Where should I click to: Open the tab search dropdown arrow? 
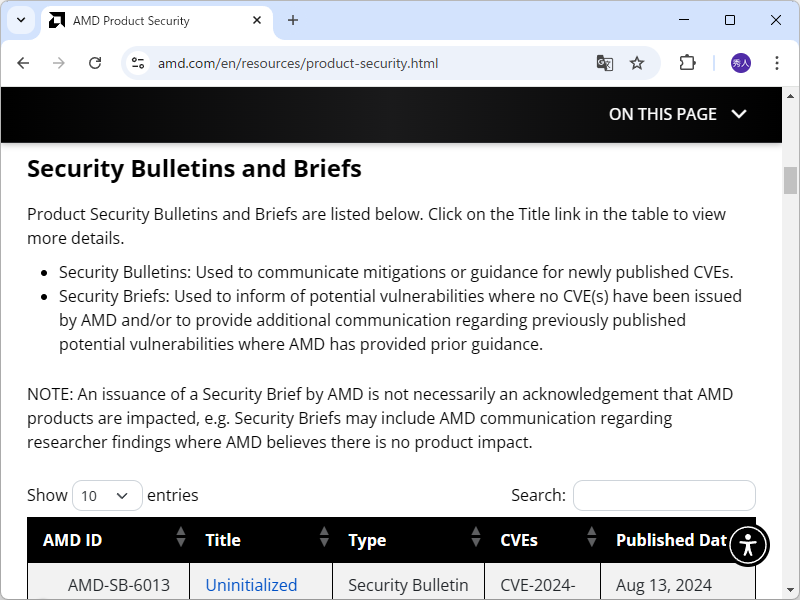click(x=21, y=20)
